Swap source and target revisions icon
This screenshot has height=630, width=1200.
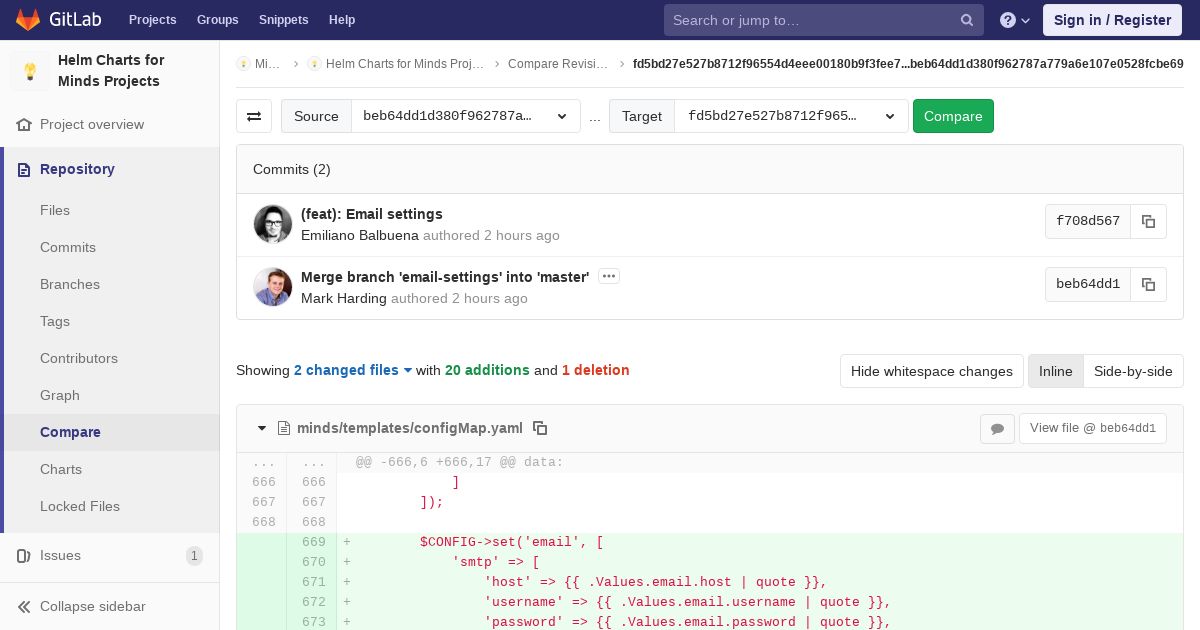coord(254,116)
